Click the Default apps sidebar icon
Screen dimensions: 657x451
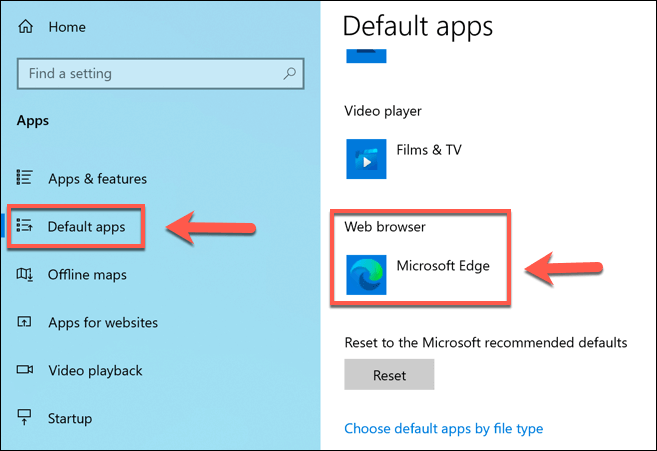[x=24, y=226]
